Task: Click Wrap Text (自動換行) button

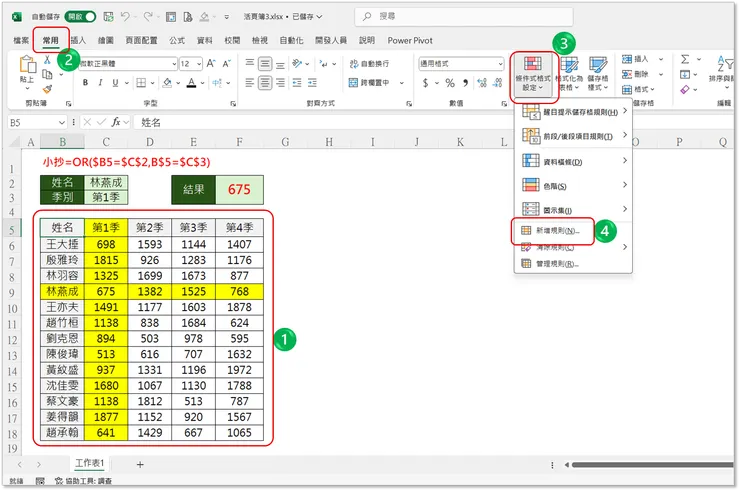Action: point(370,64)
